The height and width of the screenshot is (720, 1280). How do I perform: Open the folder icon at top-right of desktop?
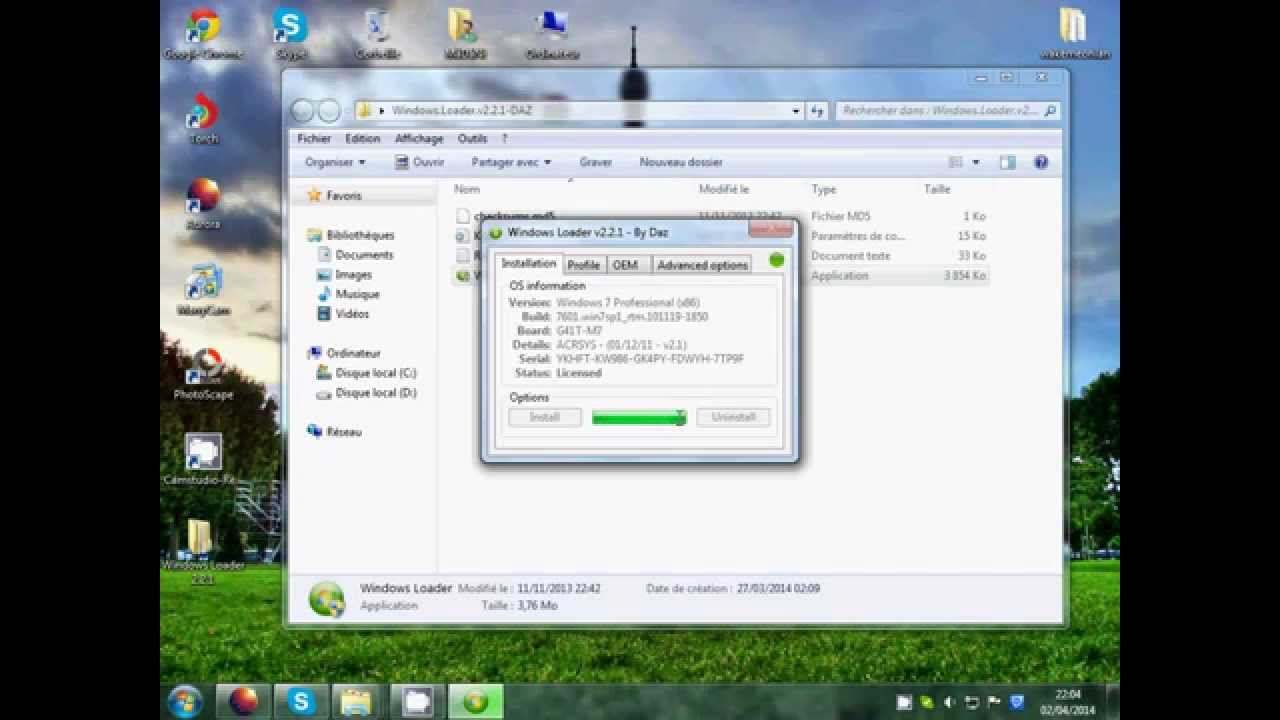click(x=1073, y=34)
